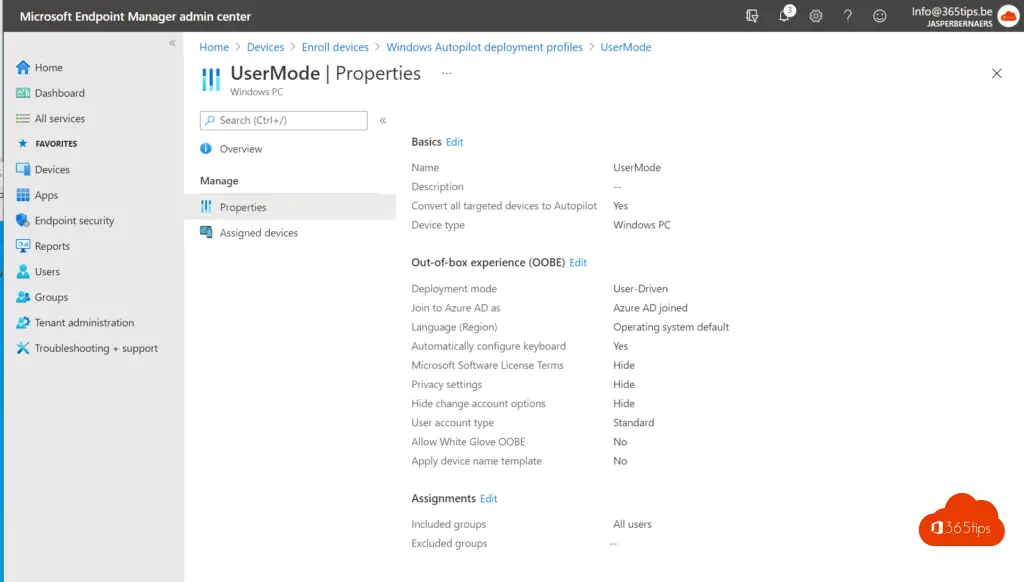Open the Reports sidebar icon
1024x582 pixels.
[23, 246]
